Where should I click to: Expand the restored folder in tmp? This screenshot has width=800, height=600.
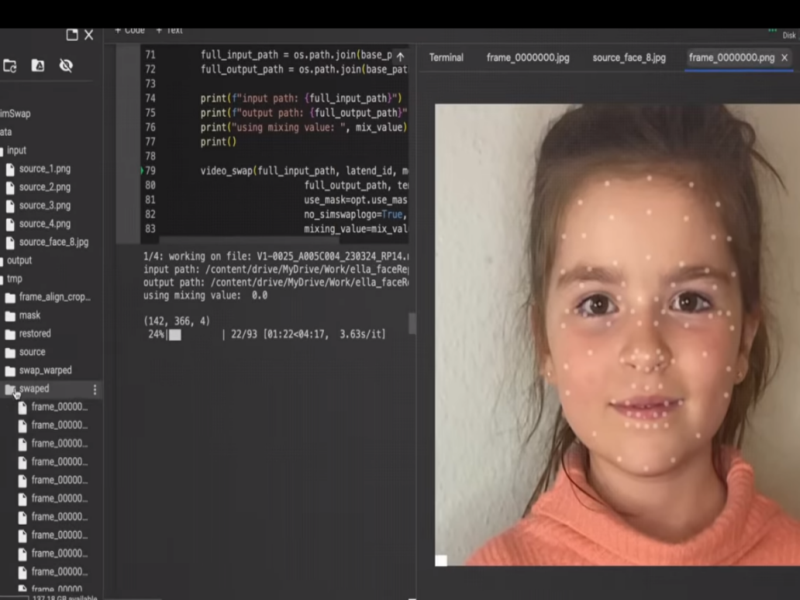click(34, 334)
